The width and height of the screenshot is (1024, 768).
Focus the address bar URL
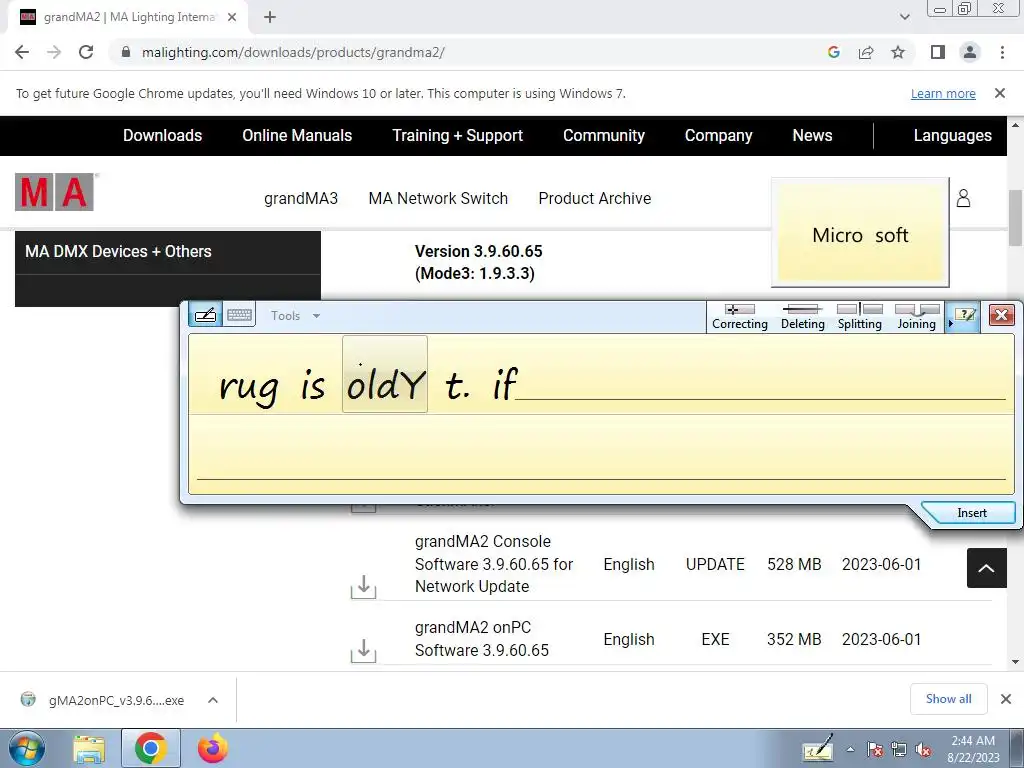293,52
